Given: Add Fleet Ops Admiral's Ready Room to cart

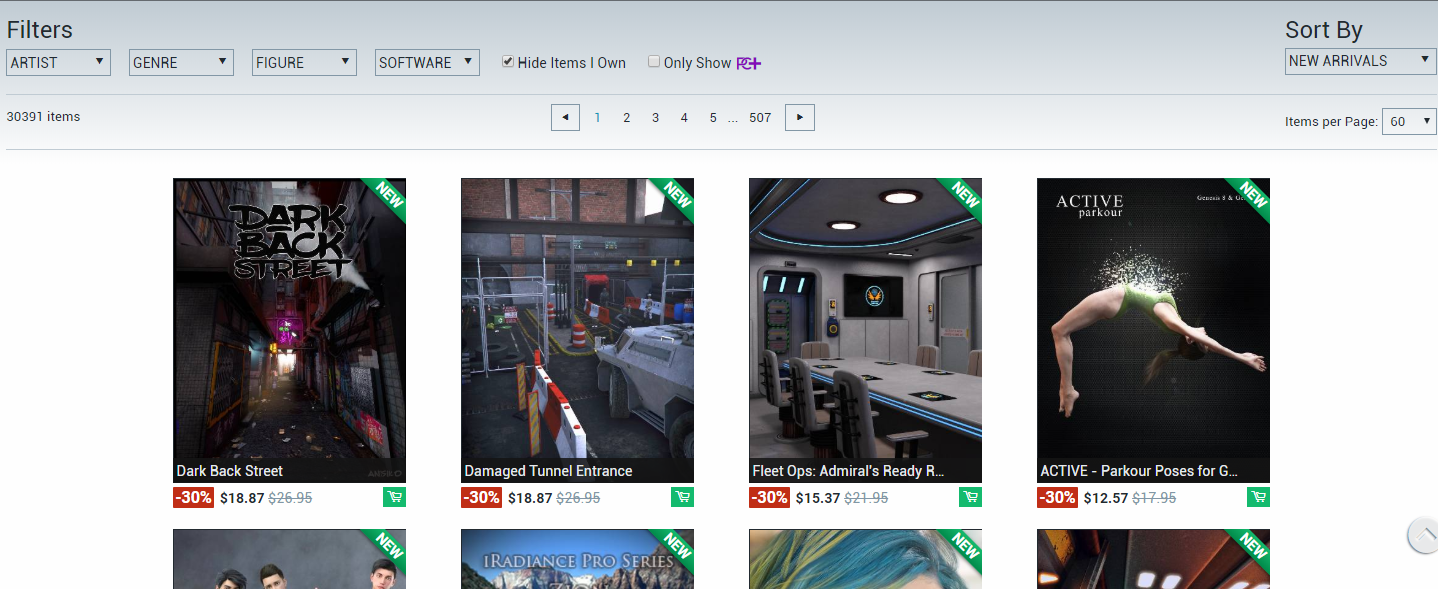Looking at the screenshot, I should (x=970, y=497).
